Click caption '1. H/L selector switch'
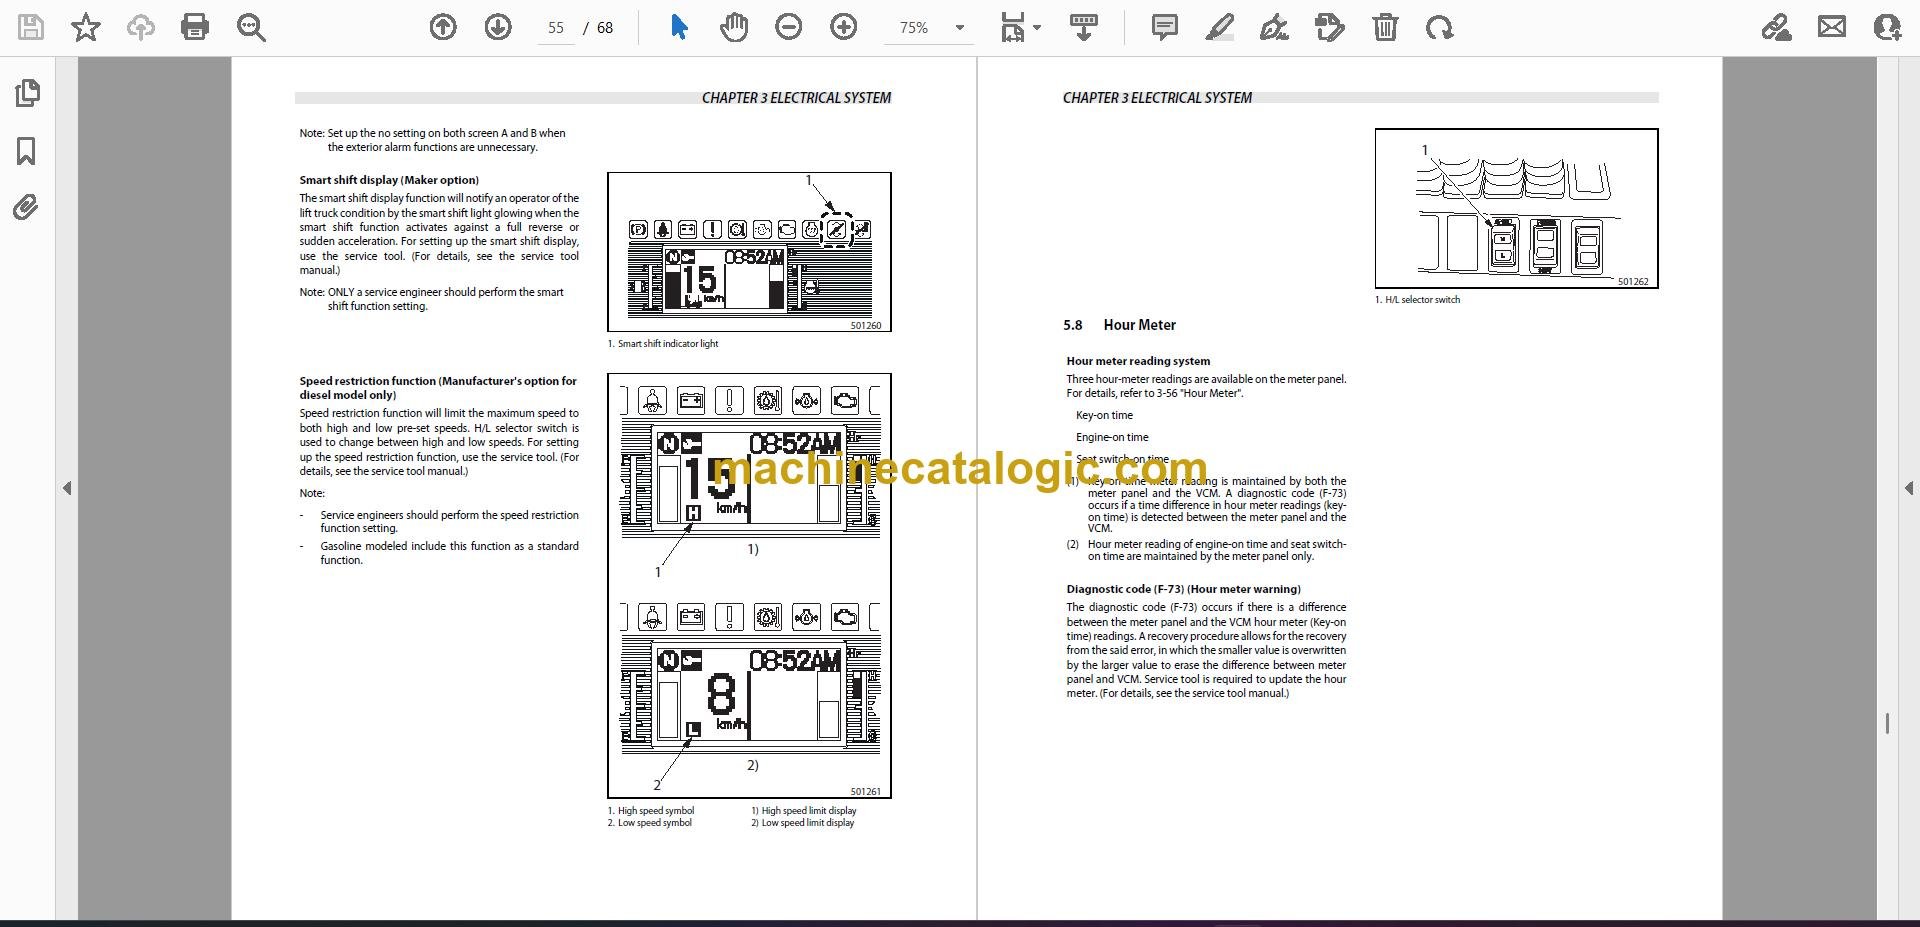 point(1417,299)
